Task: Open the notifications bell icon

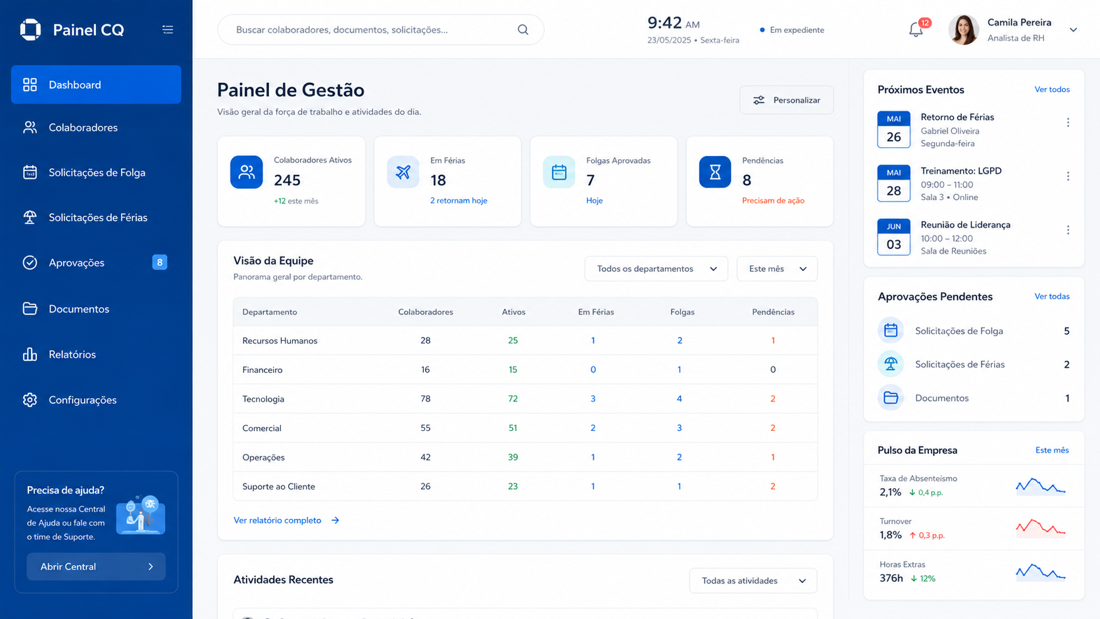Action: [916, 29]
